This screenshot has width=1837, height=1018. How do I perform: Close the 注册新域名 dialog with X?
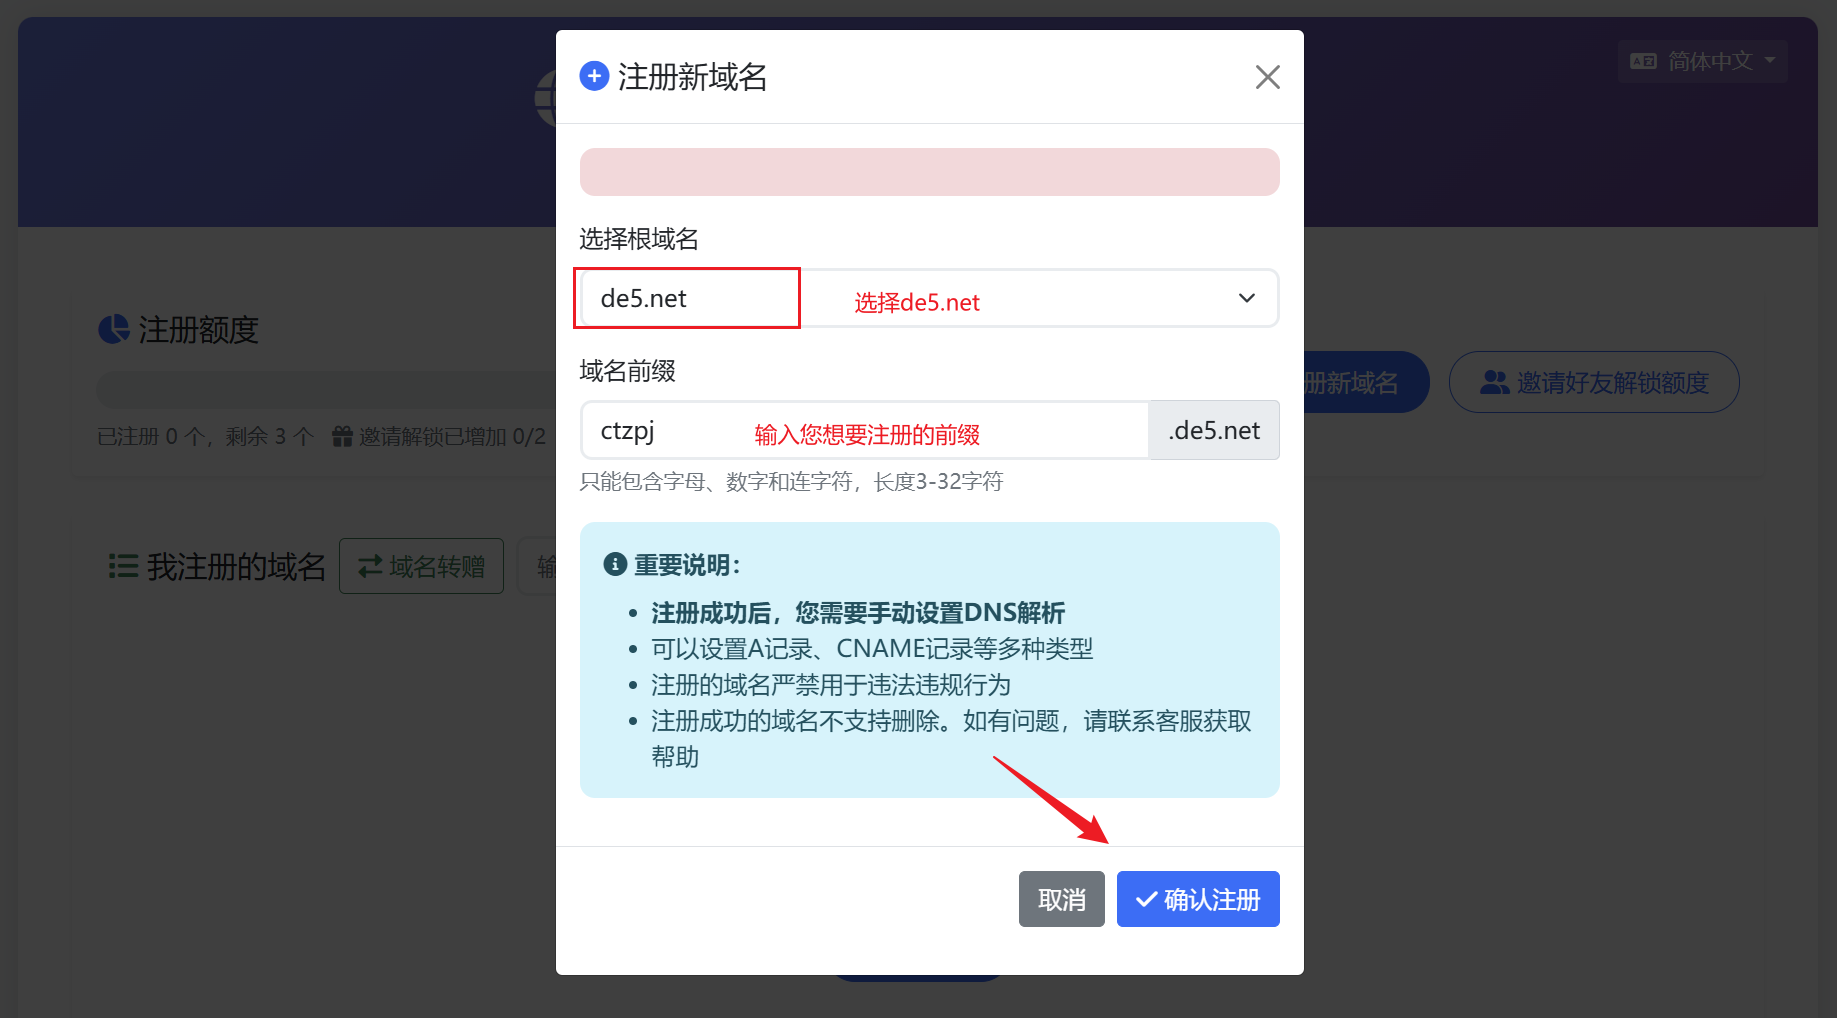(x=1267, y=77)
